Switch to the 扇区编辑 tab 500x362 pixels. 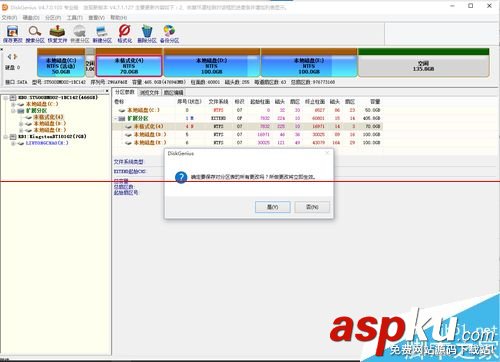(173, 92)
